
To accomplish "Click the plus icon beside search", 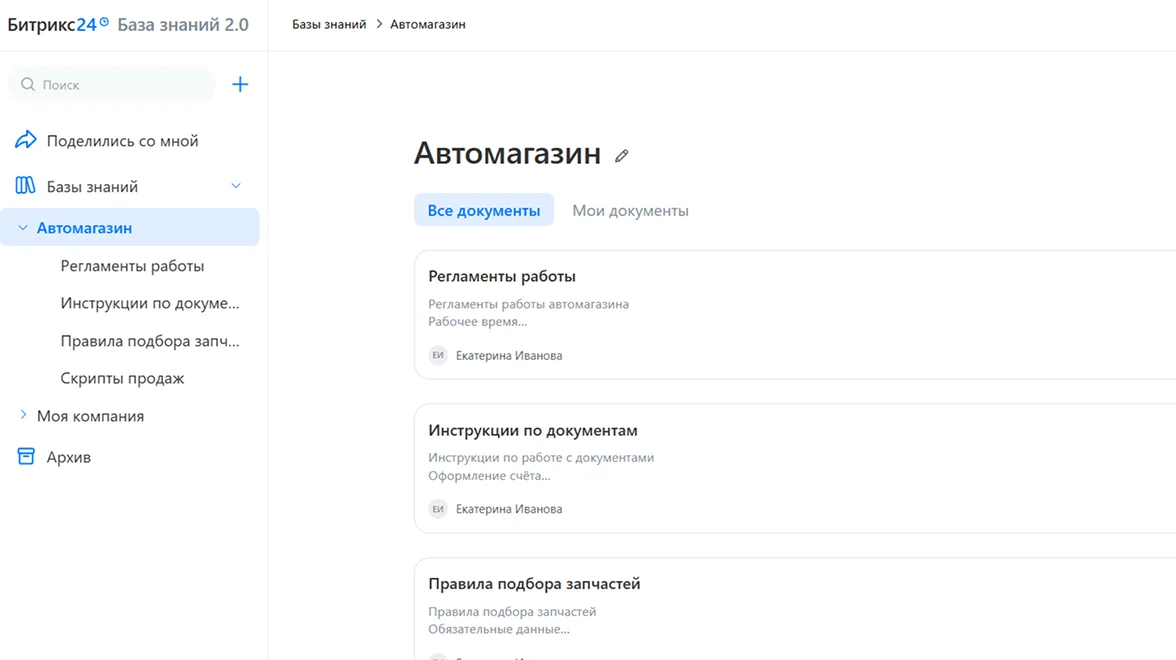I will tap(240, 84).
